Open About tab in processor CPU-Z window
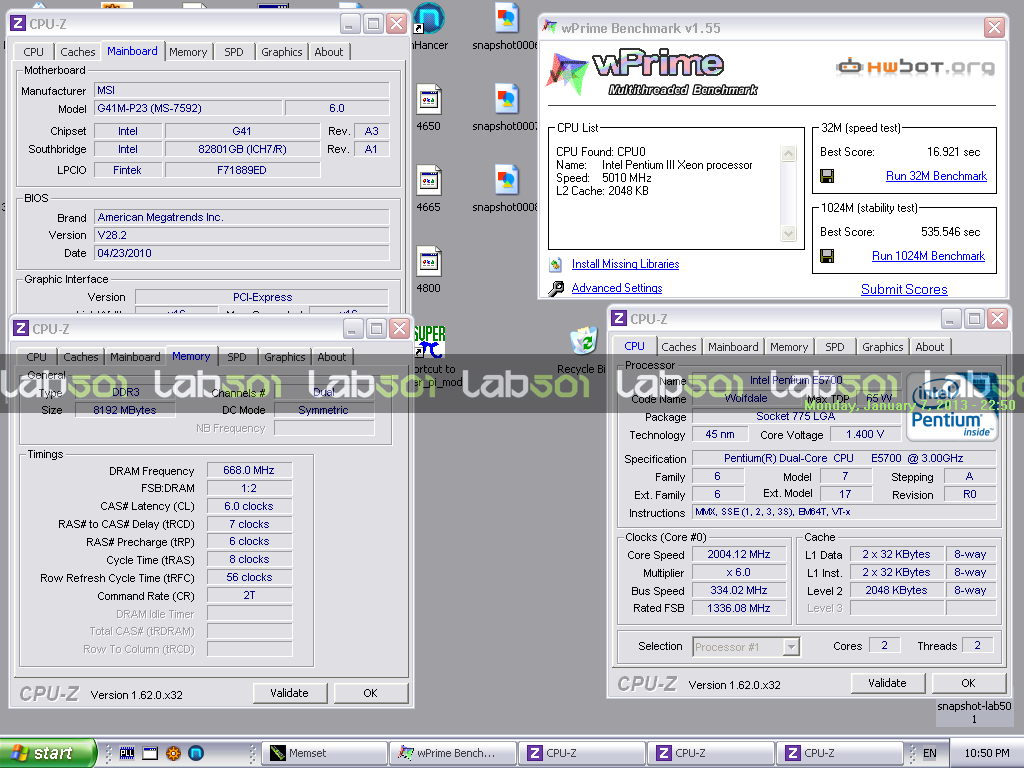 coord(929,347)
